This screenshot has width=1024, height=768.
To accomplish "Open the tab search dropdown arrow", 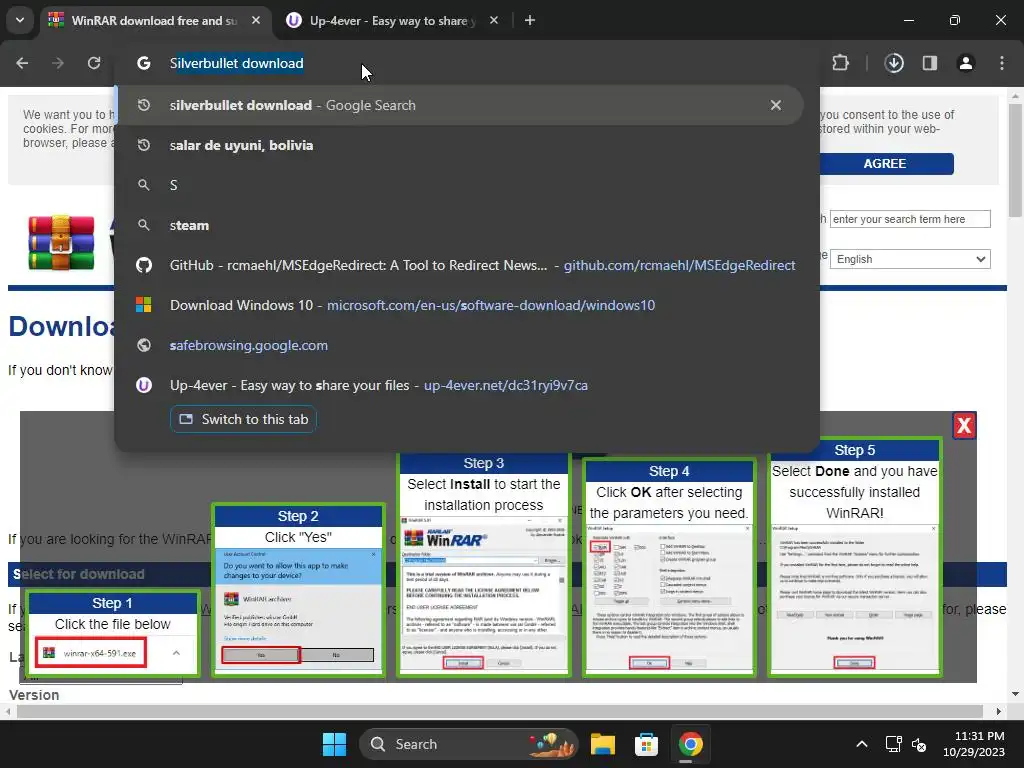I will pyautogui.click(x=20, y=20).
